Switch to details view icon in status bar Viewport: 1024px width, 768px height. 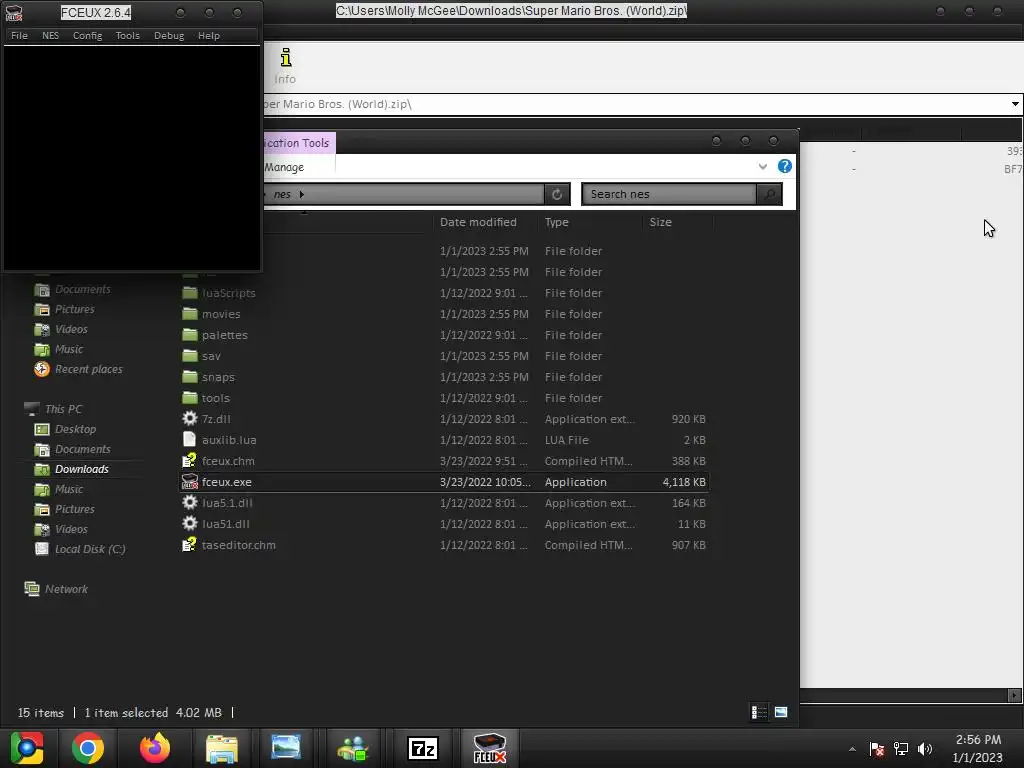[x=759, y=712]
